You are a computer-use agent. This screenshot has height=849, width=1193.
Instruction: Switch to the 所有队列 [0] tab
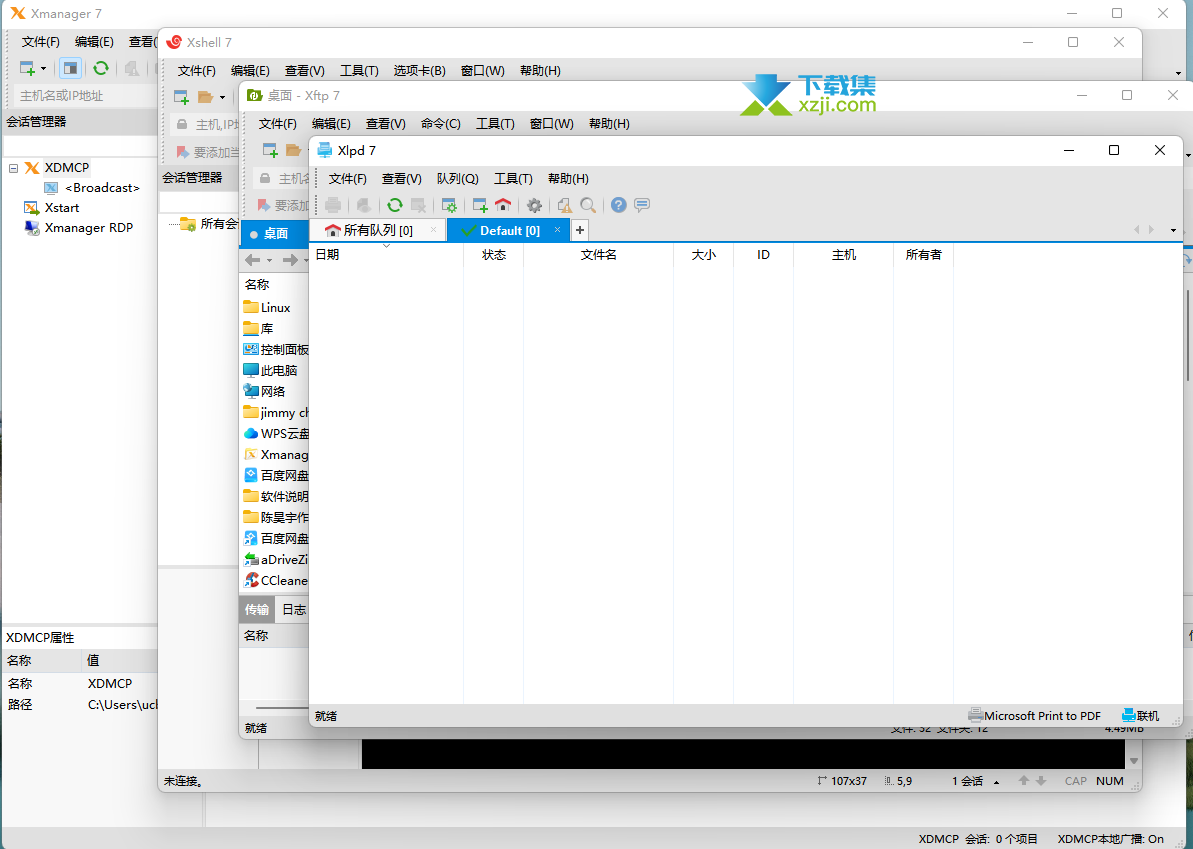coord(377,231)
